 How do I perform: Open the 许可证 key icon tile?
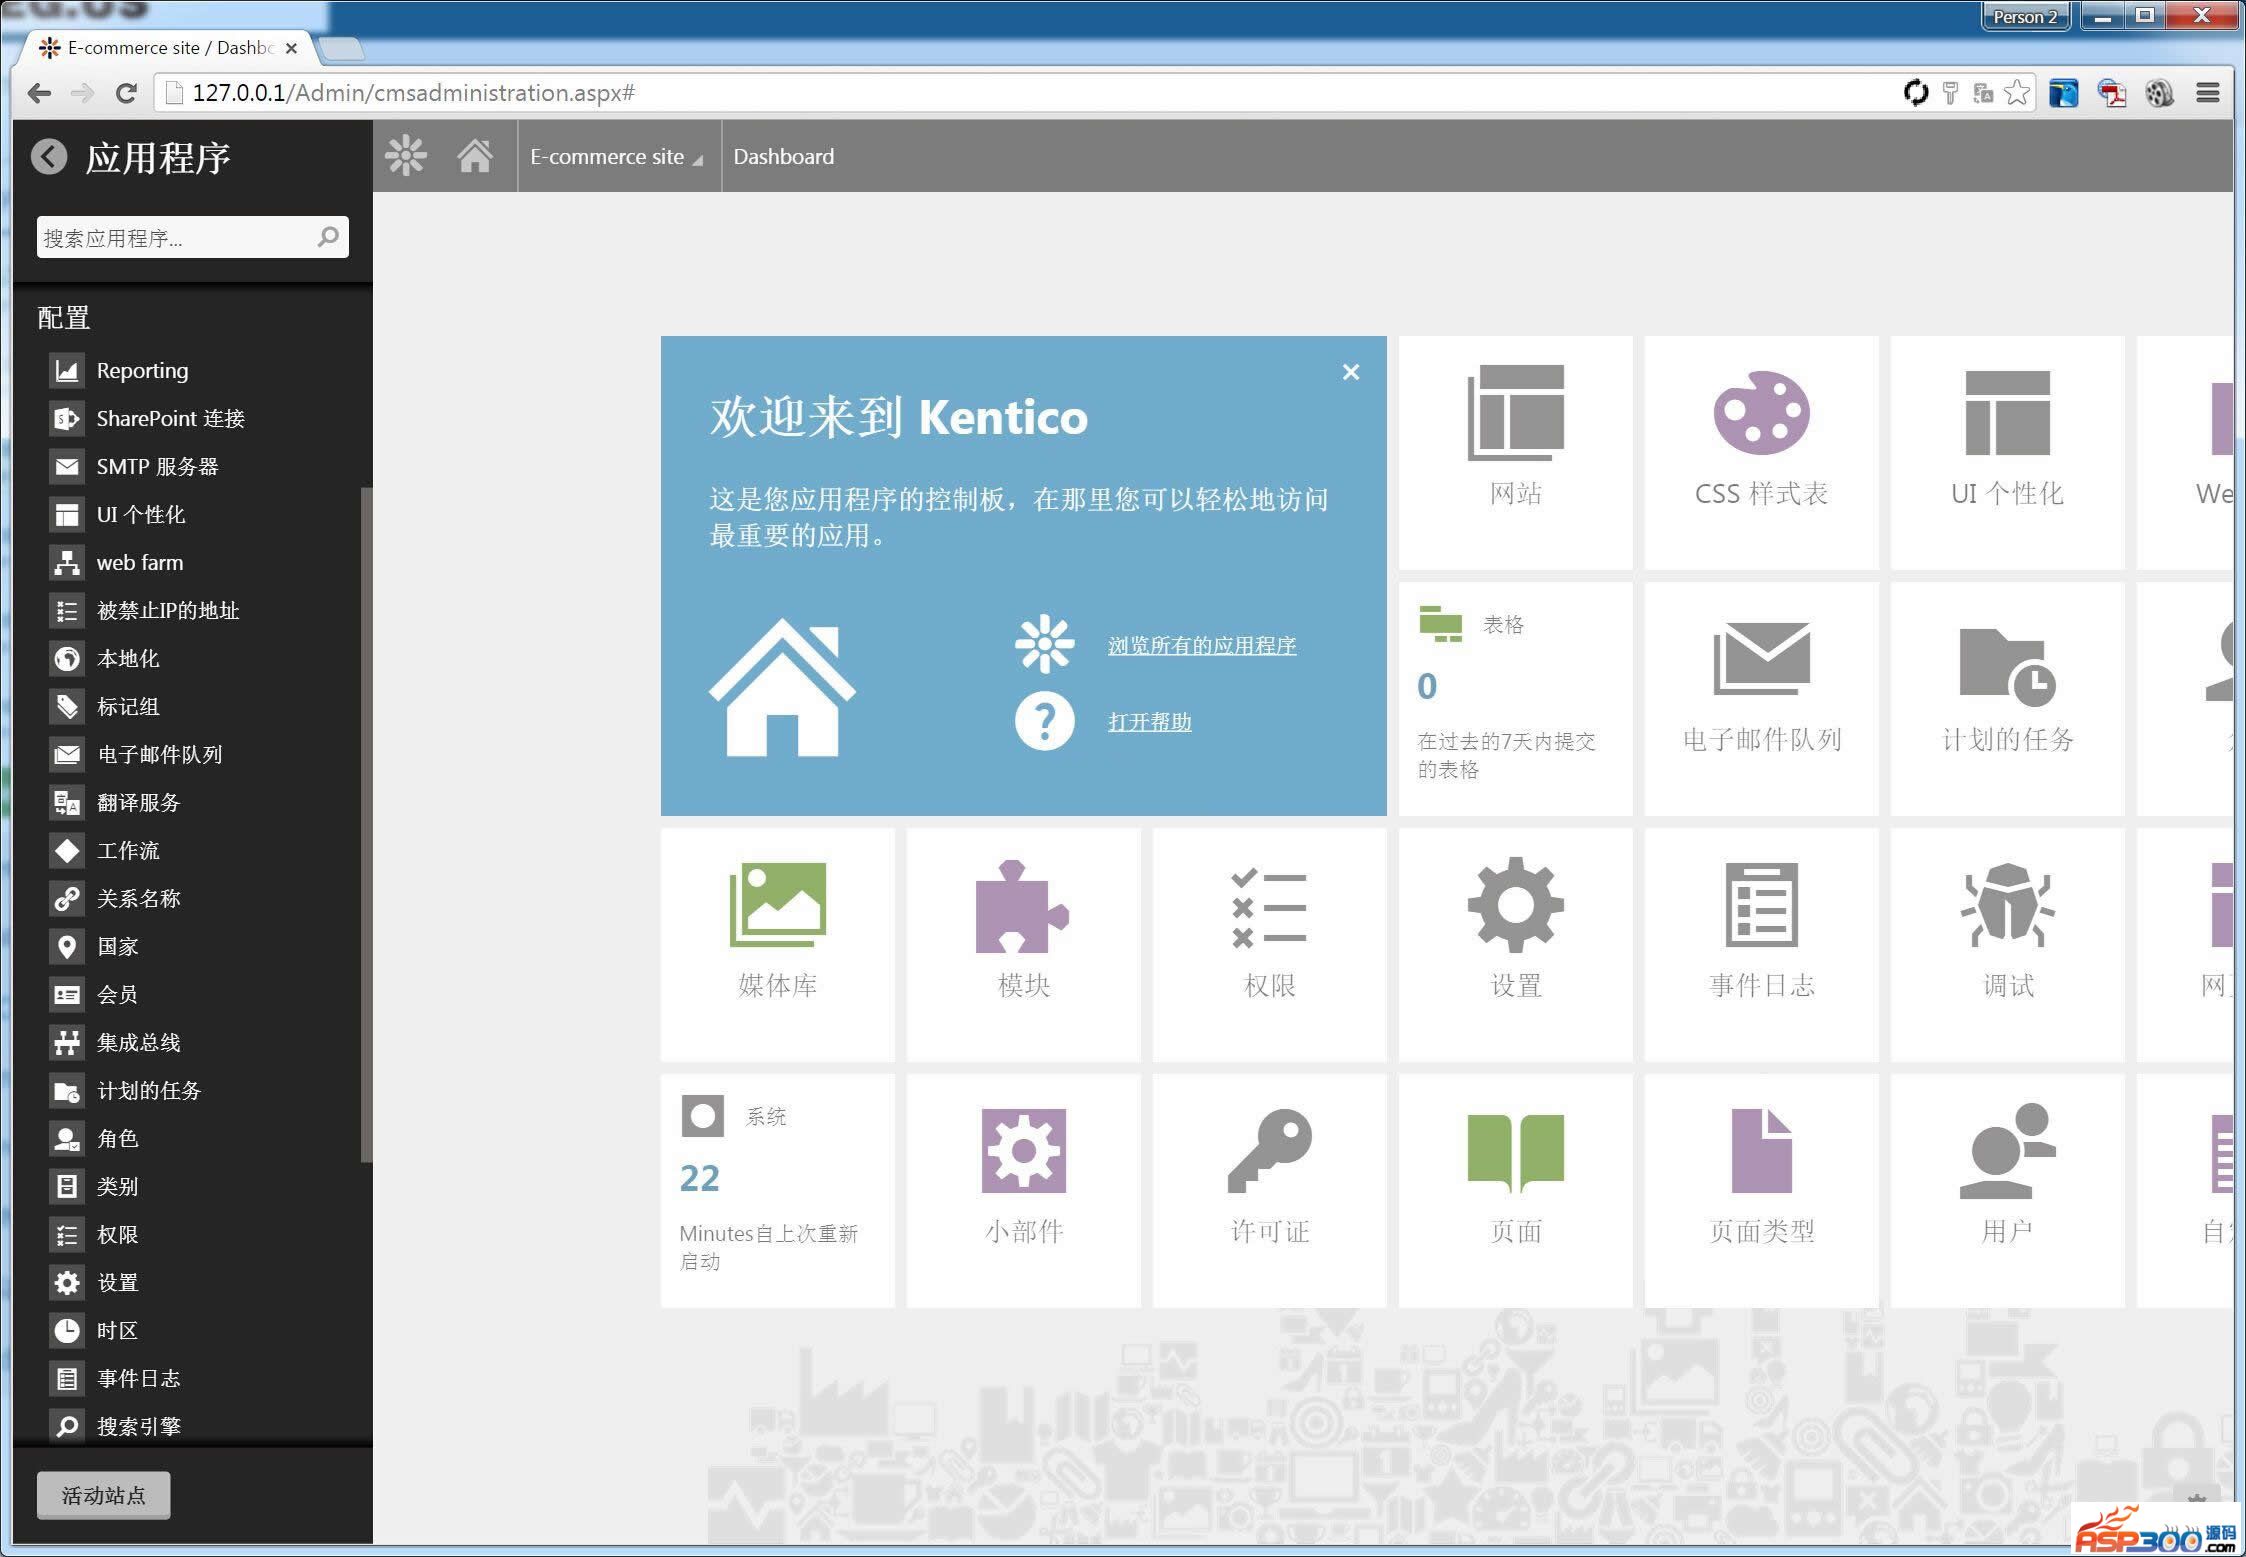1269,1188
